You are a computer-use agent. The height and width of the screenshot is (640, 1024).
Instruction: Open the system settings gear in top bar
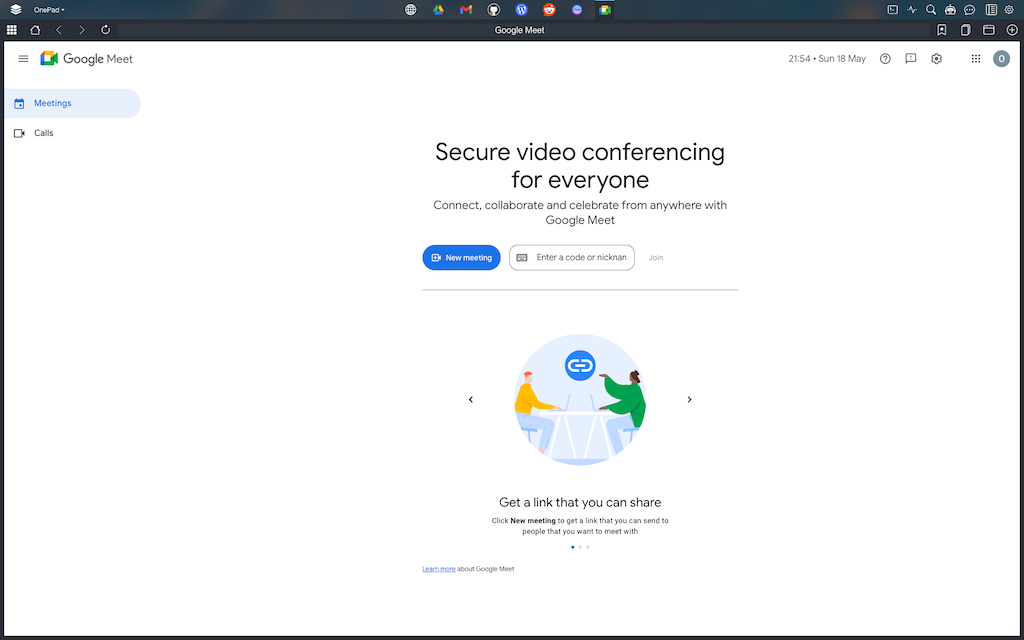pos(1009,10)
